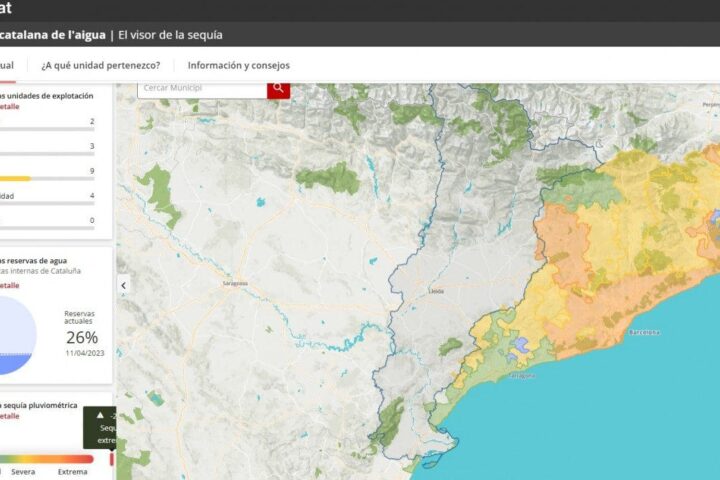Click the Gencat logo in top bar

[x=5, y=9]
